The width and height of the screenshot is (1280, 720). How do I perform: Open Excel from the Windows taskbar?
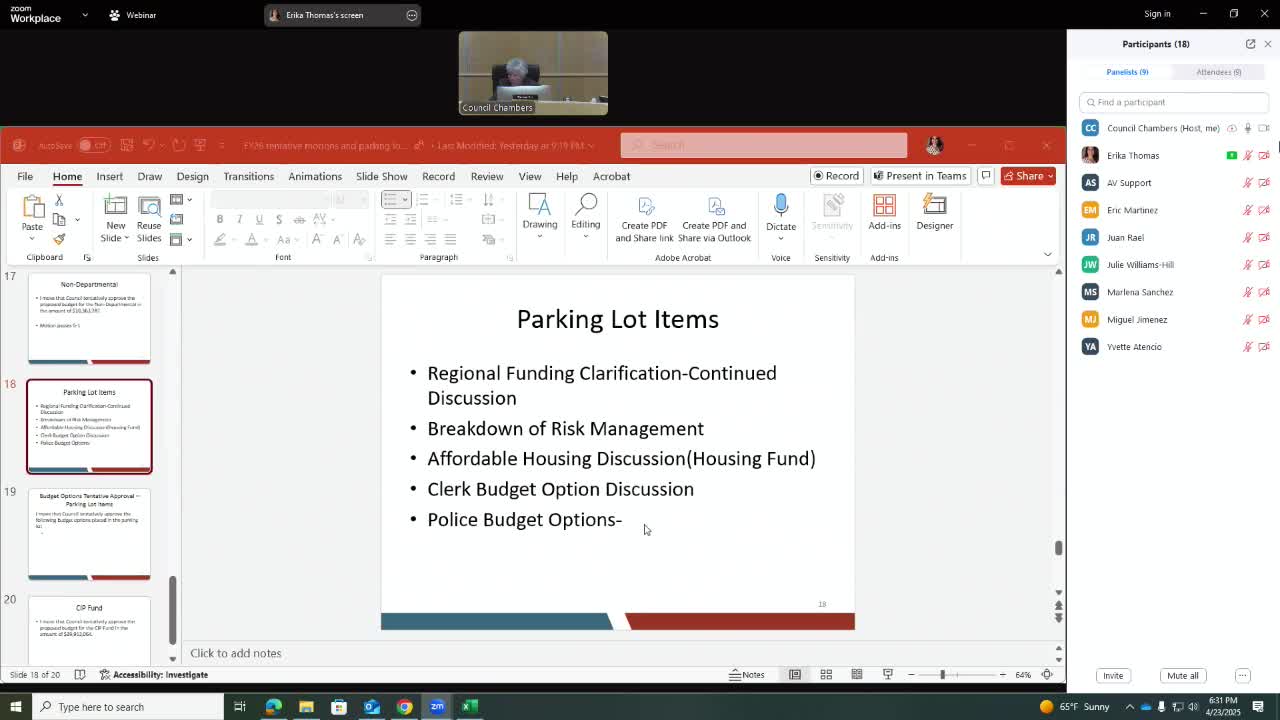469,707
